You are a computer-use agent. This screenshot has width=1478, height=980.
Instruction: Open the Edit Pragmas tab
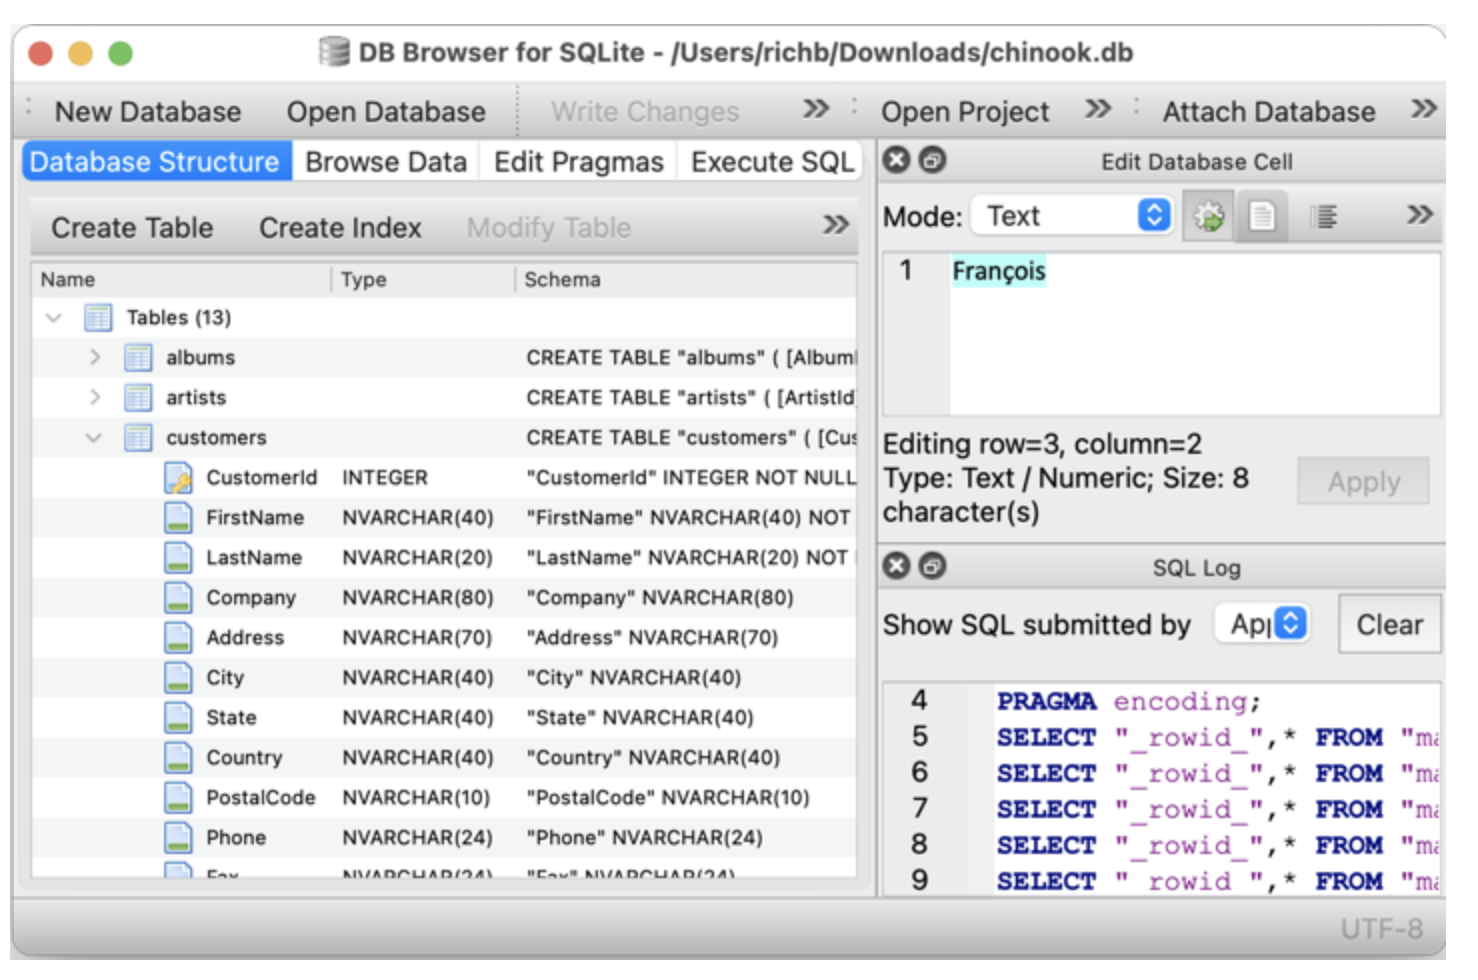(578, 161)
